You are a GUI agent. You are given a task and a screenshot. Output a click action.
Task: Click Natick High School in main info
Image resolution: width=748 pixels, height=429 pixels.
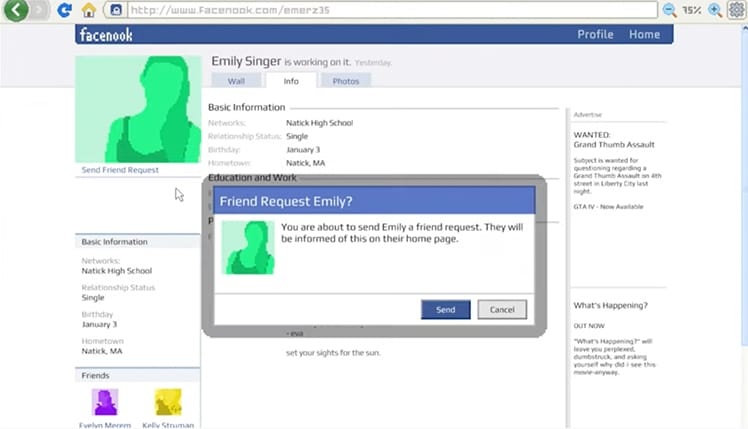coord(319,123)
